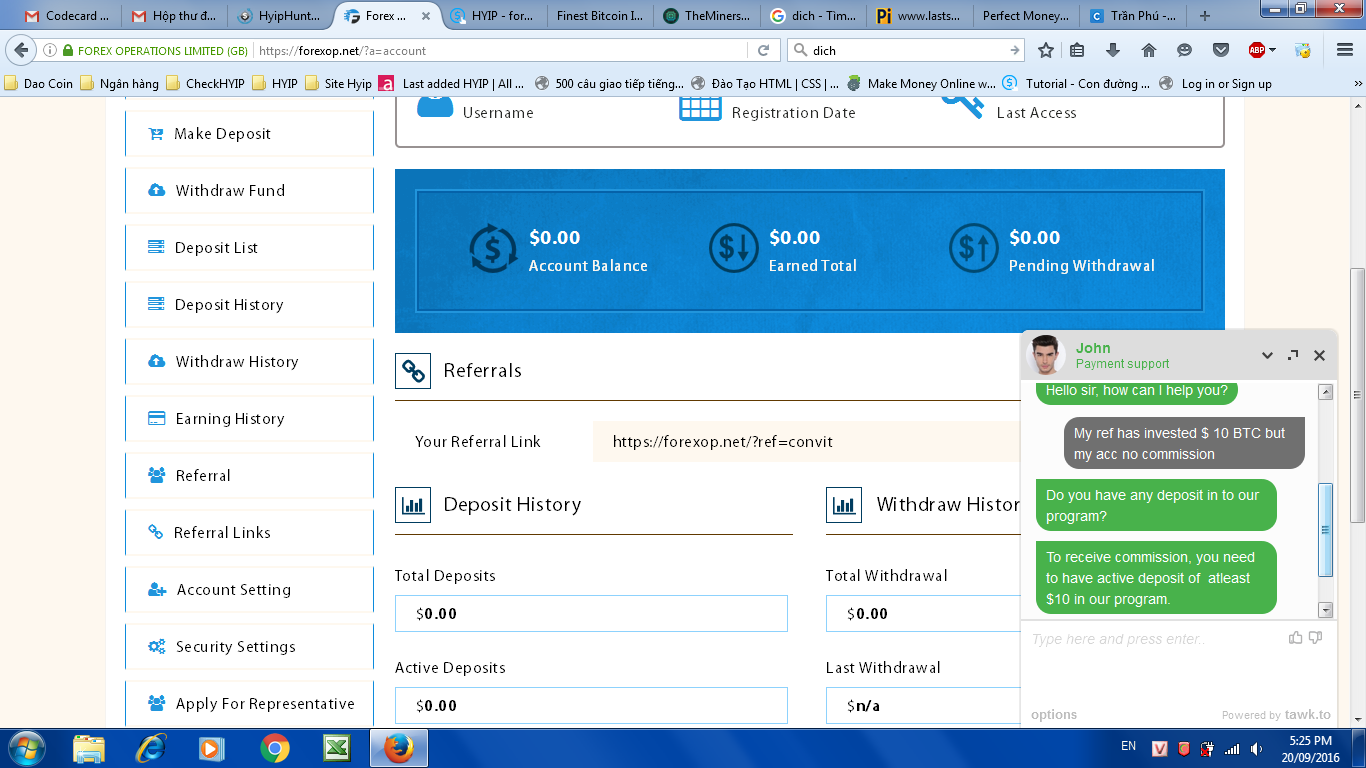Go to Deposit List in the sidebar

pyautogui.click(x=249, y=248)
